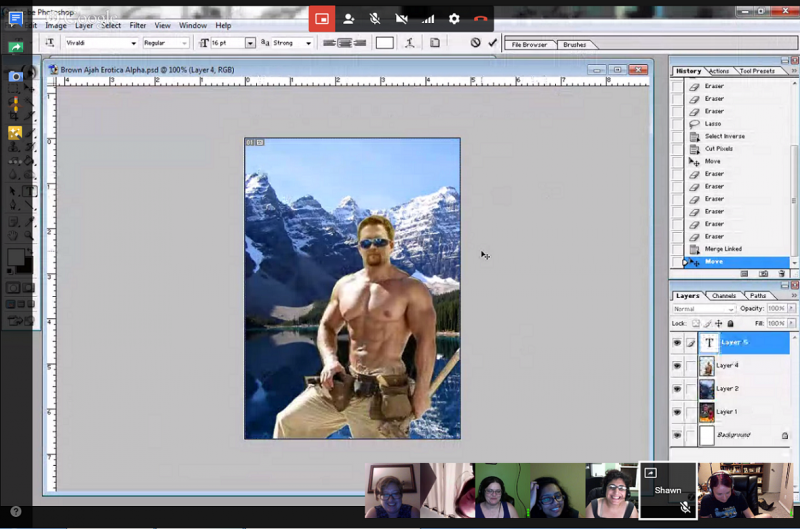Cancel text edit with the circle-slash icon

pyautogui.click(x=476, y=43)
